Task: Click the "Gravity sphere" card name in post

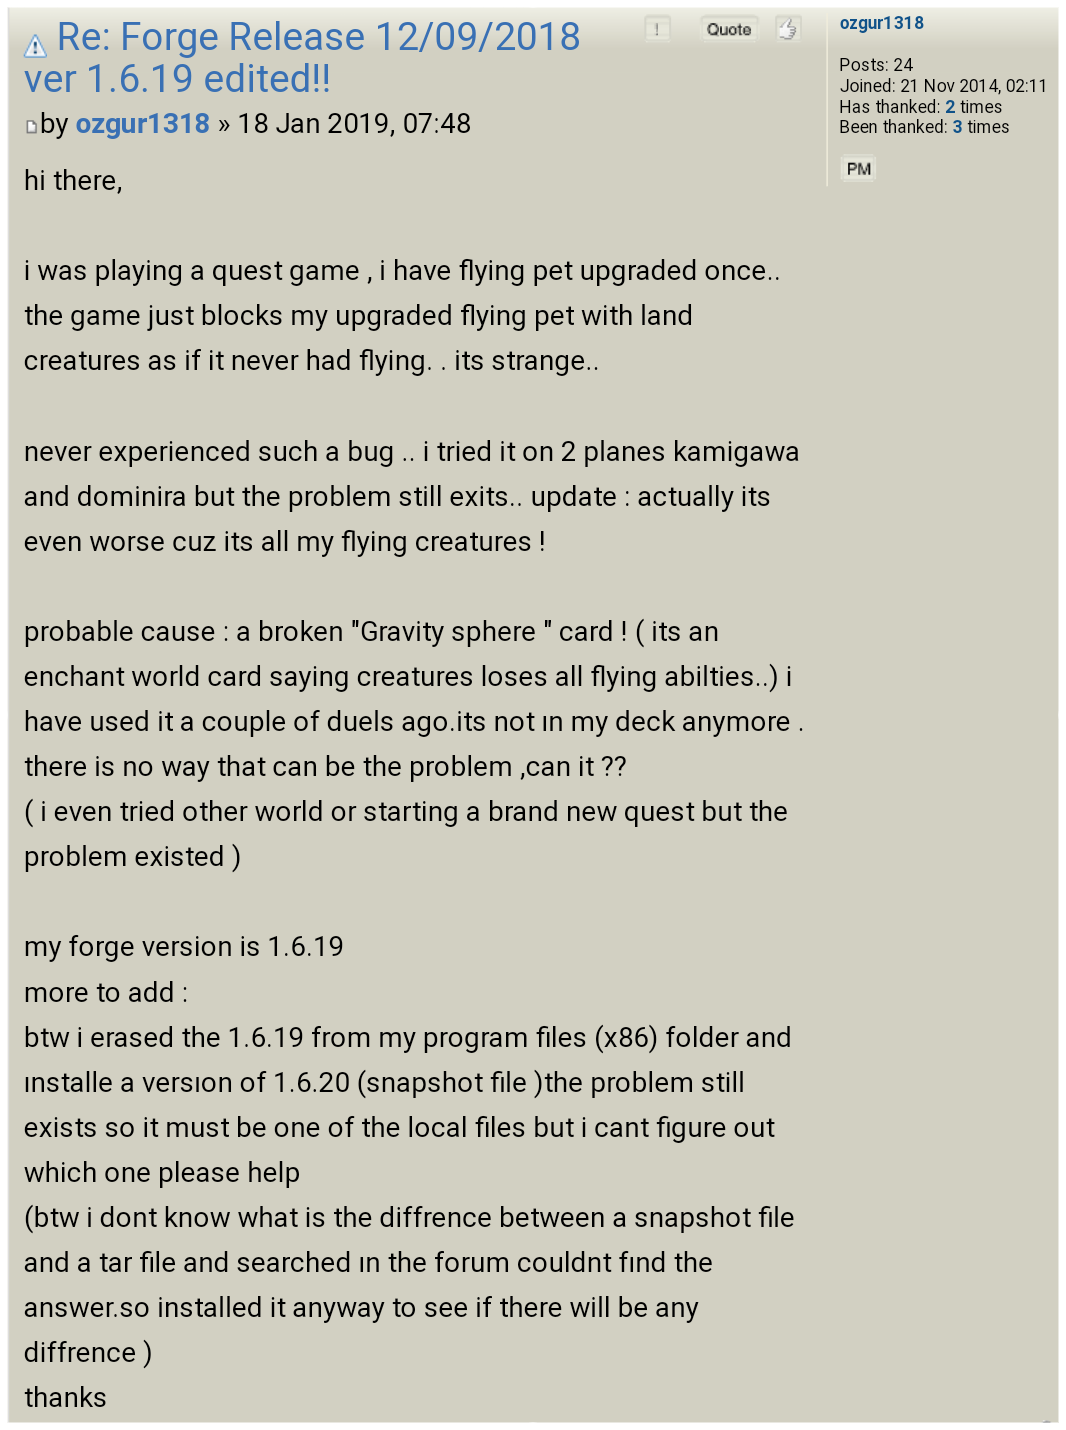Action: [x=448, y=632]
